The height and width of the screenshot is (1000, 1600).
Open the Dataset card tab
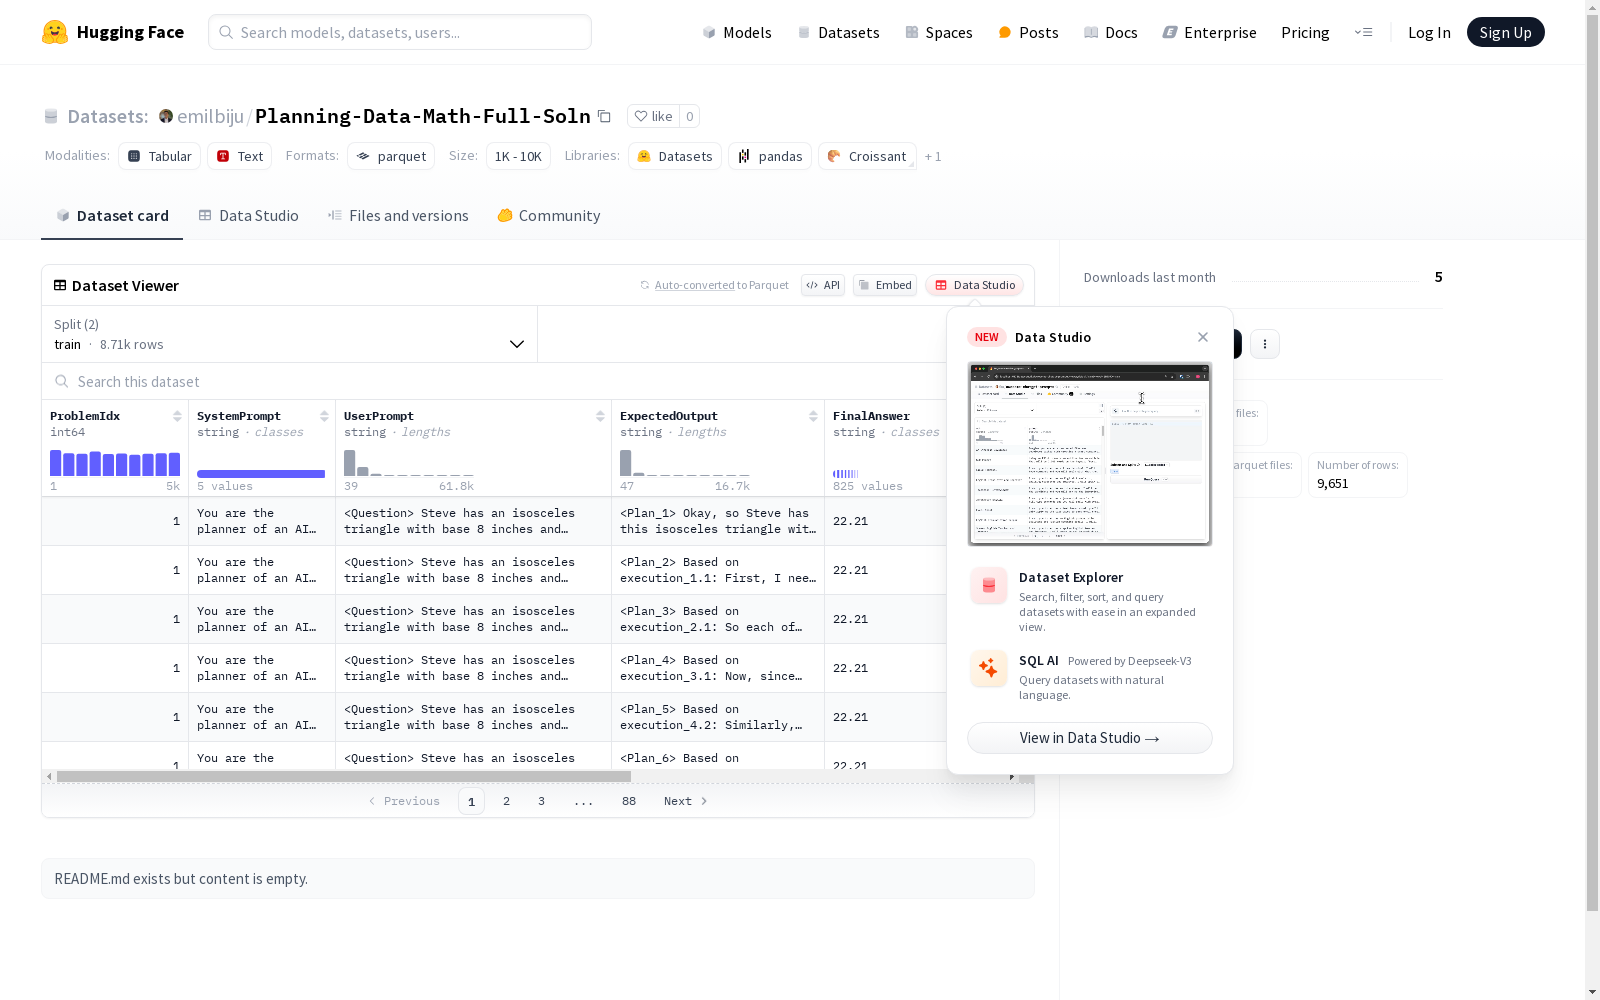click(x=112, y=216)
